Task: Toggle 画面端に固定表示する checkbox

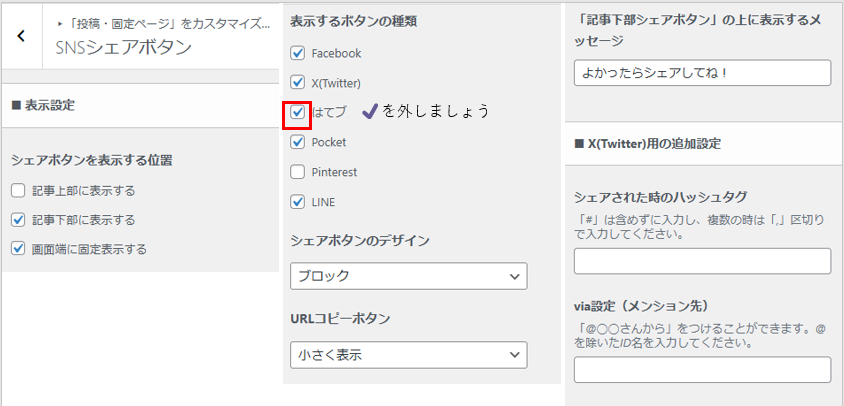Action: (x=19, y=249)
